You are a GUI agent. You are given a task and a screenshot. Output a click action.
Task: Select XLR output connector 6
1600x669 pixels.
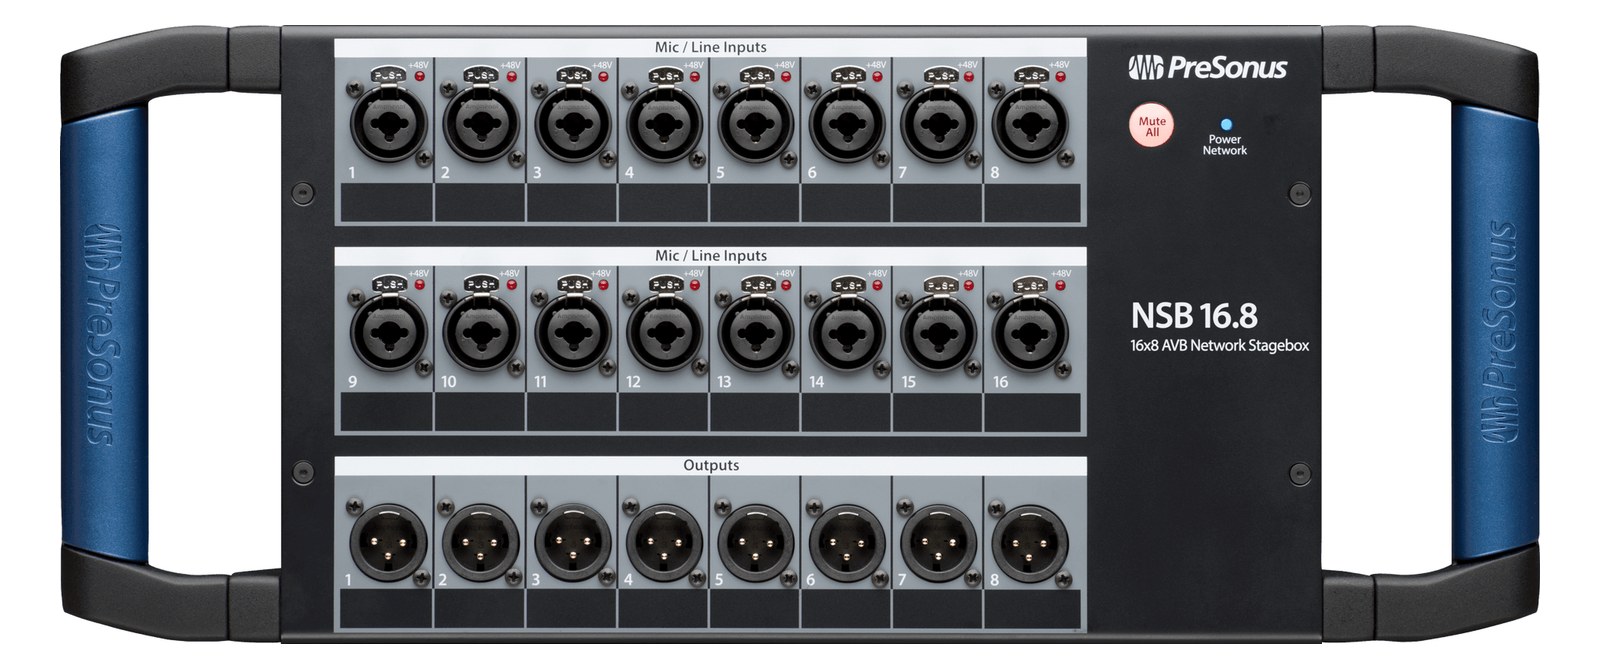[x=847, y=542]
